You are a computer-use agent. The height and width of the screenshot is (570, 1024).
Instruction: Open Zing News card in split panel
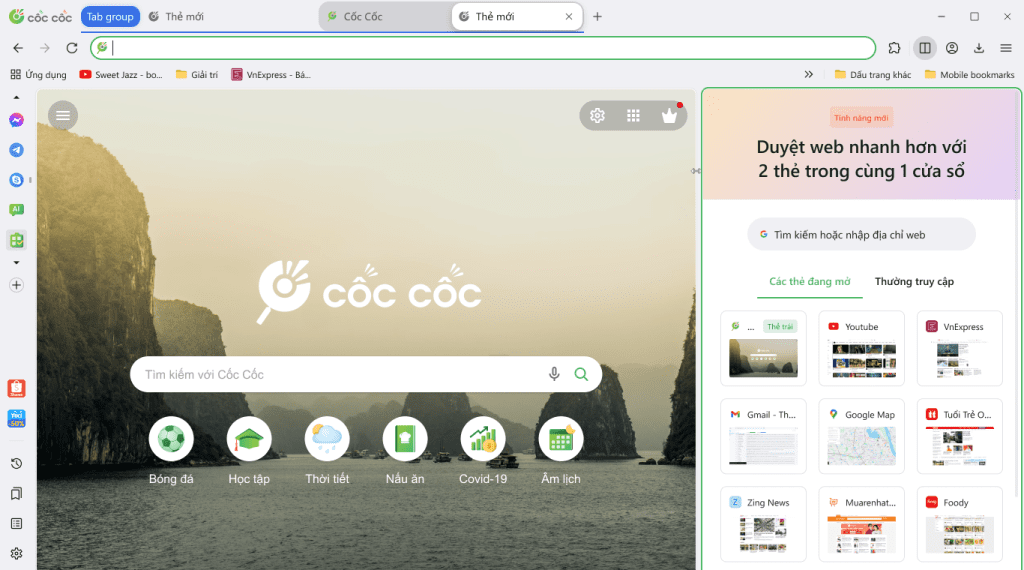[763, 524]
